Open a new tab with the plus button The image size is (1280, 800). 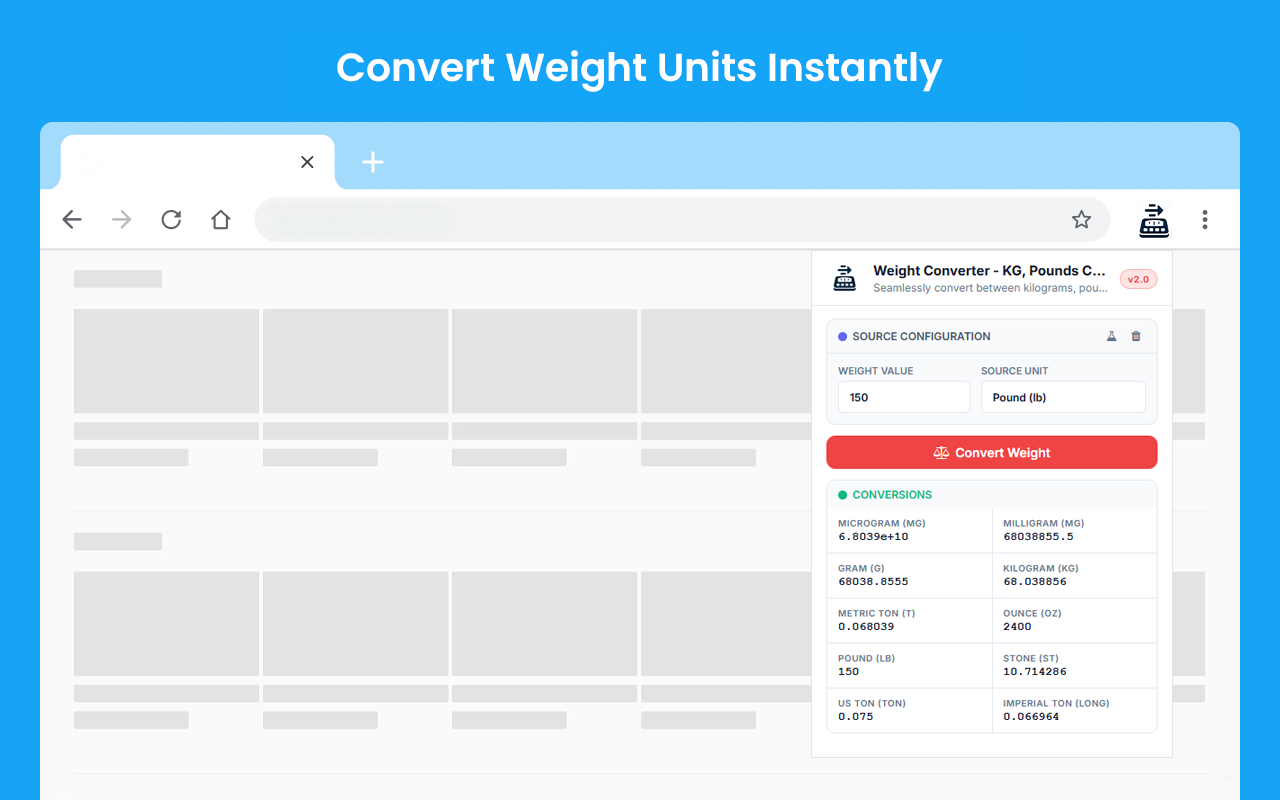pyautogui.click(x=373, y=162)
